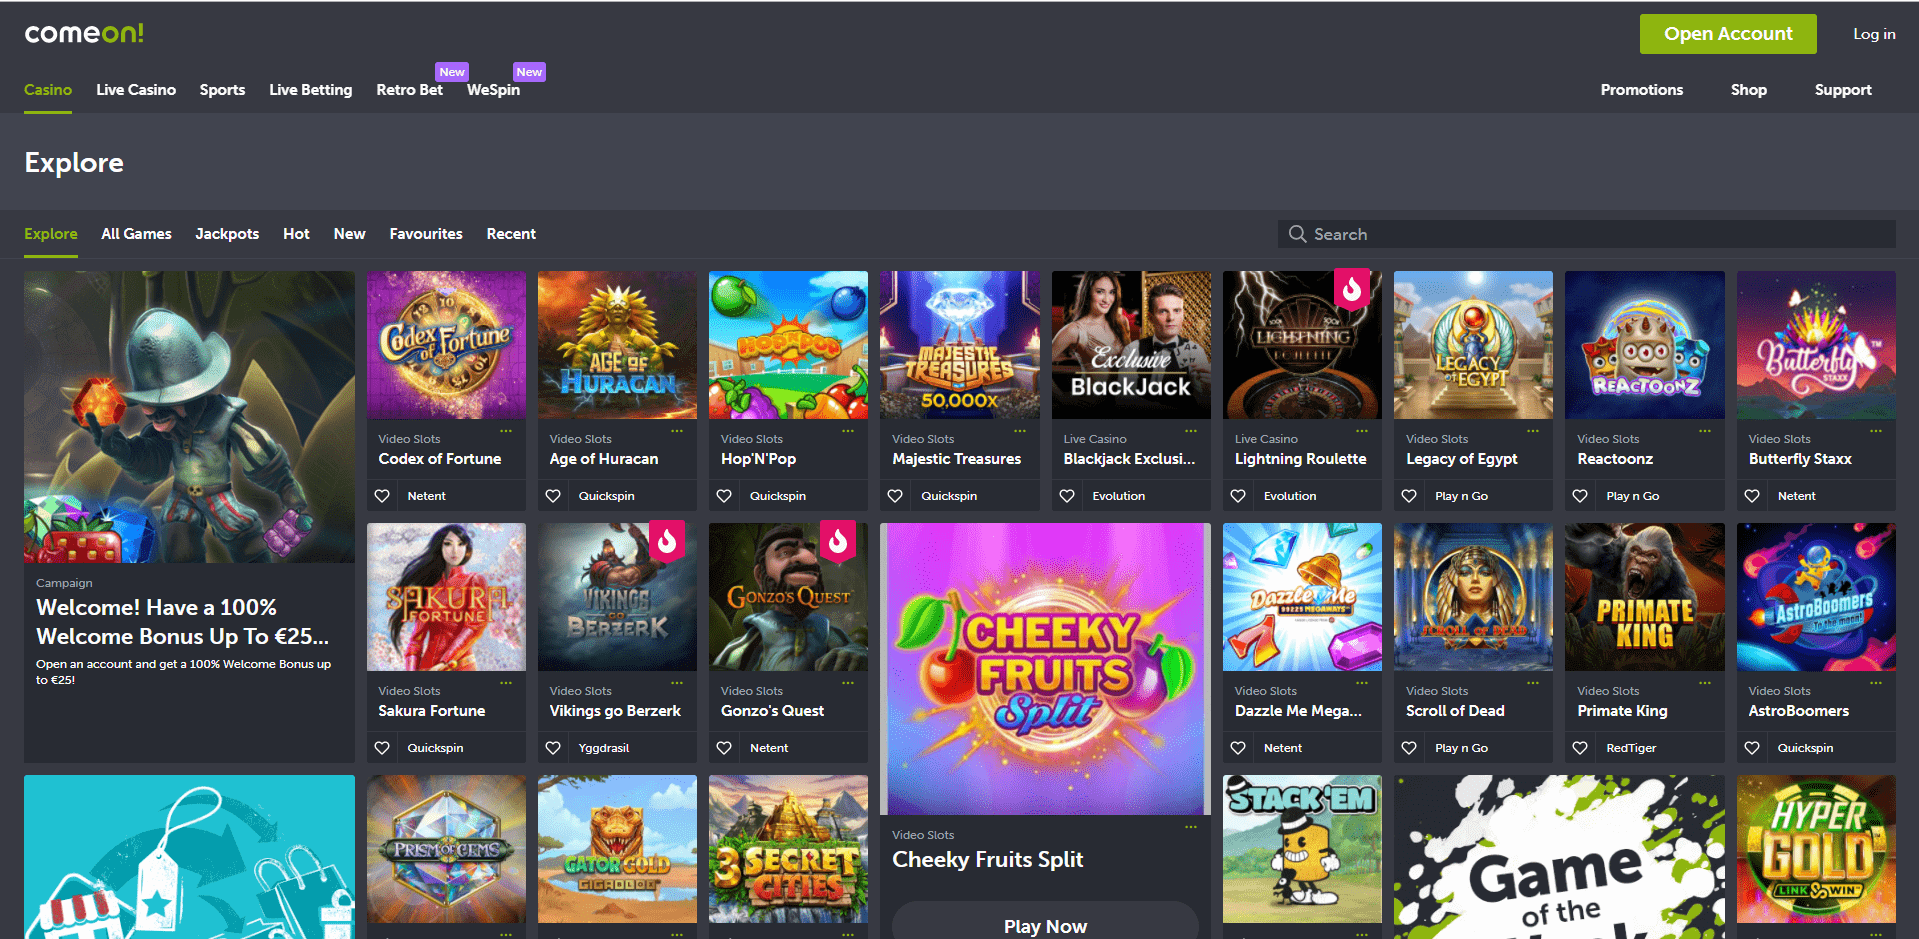Open three-dot menu for Butterfly Staxx
This screenshot has width=1919, height=939.
coord(1876,431)
